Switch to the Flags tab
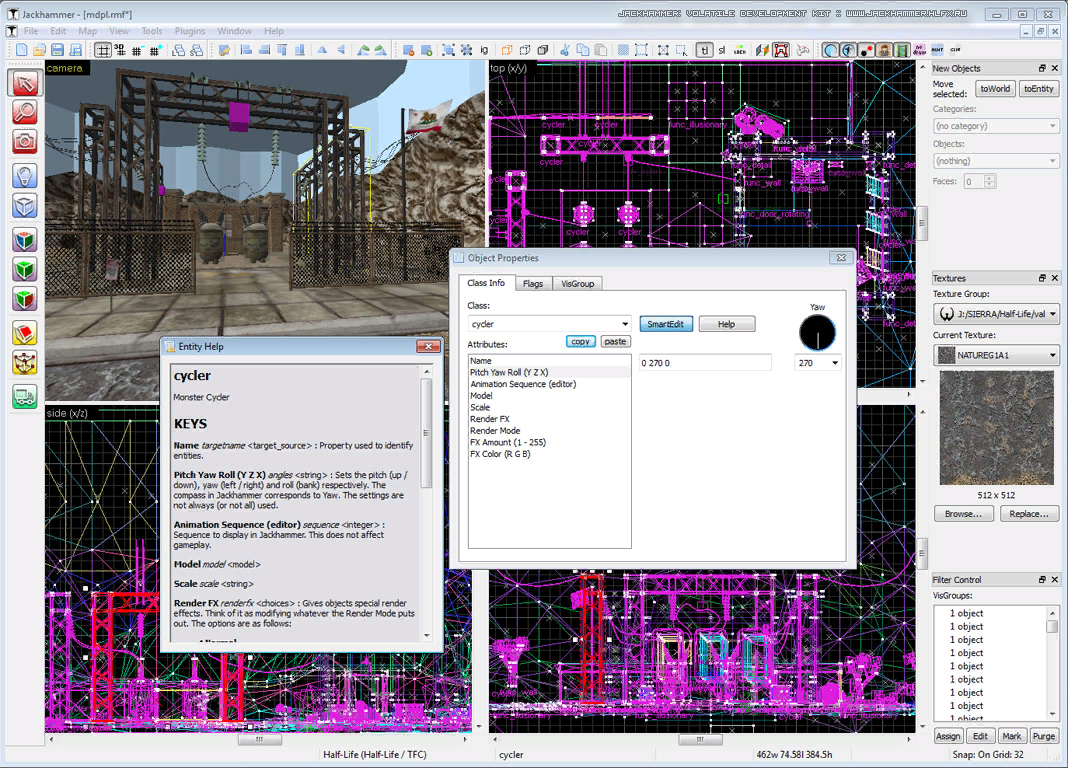Viewport: 1068px width, 768px height. tap(533, 283)
